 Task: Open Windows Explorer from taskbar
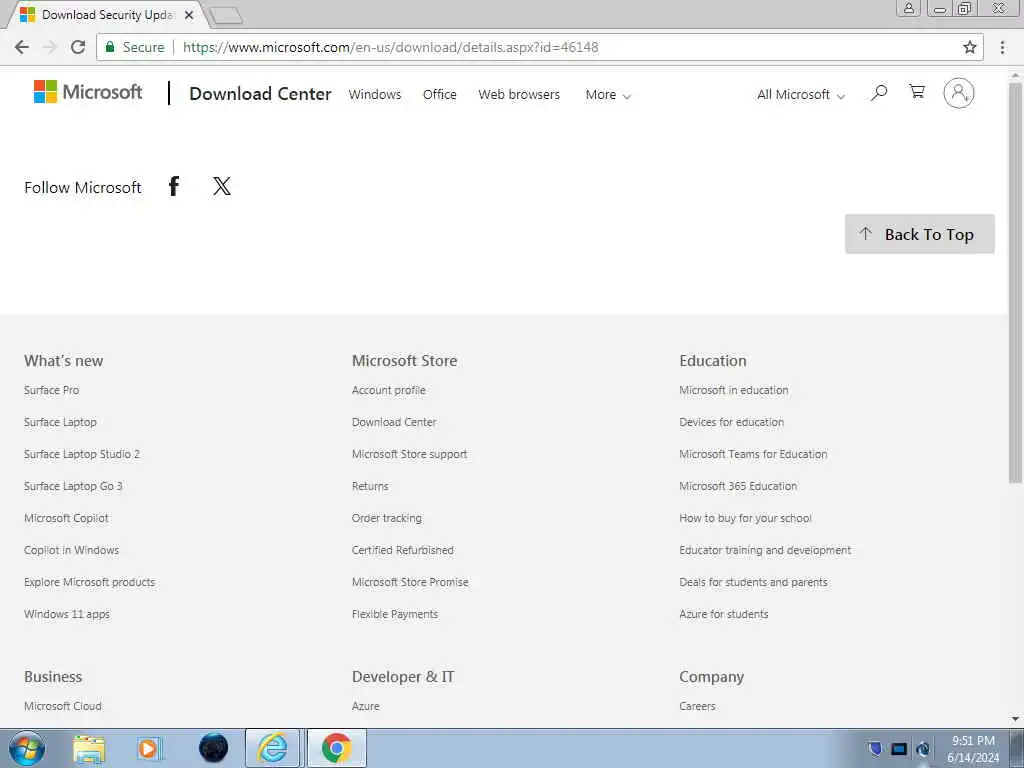[89, 749]
